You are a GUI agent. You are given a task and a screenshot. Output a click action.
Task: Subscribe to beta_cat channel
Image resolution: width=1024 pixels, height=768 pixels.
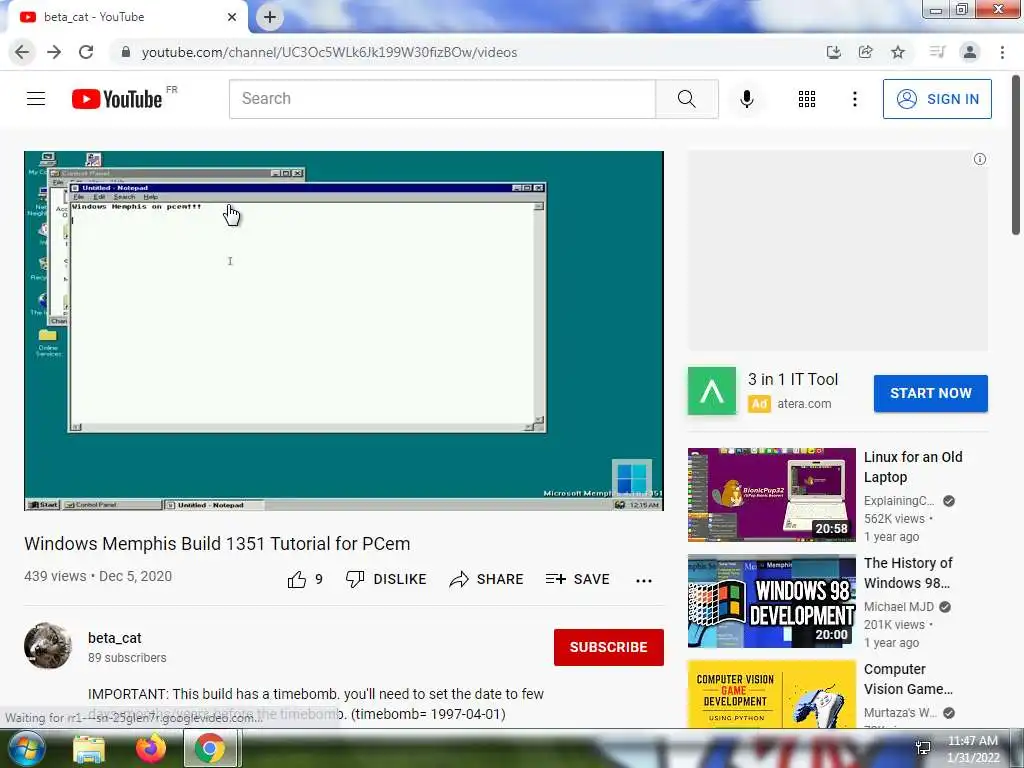pyautogui.click(x=609, y=647)
